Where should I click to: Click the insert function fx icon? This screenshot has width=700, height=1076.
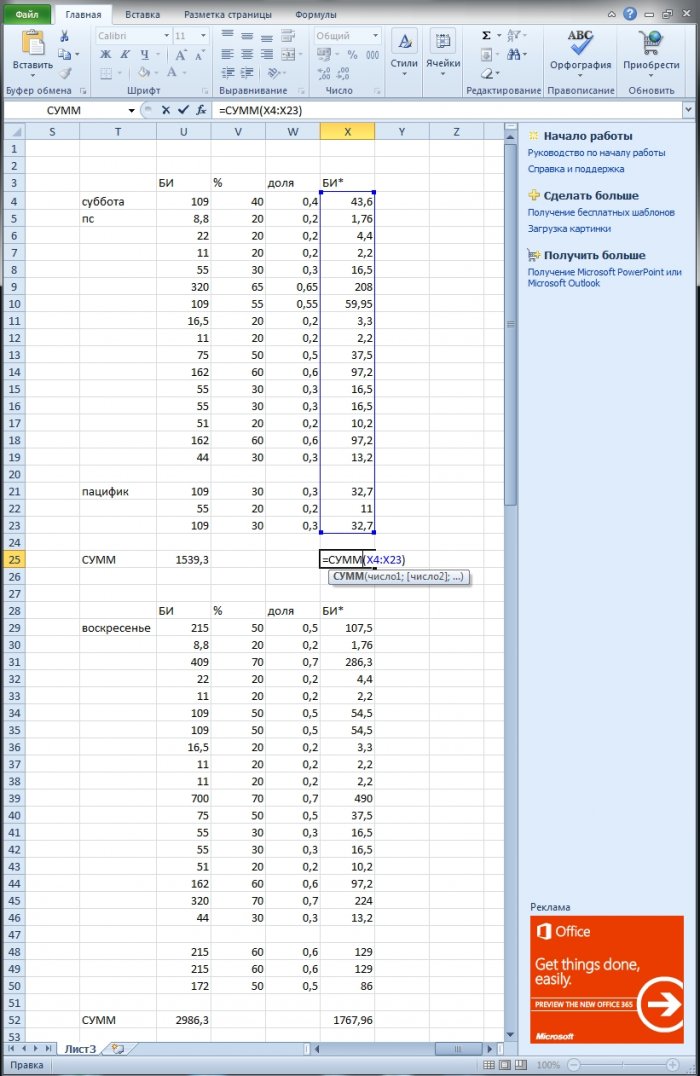[201, 110]
